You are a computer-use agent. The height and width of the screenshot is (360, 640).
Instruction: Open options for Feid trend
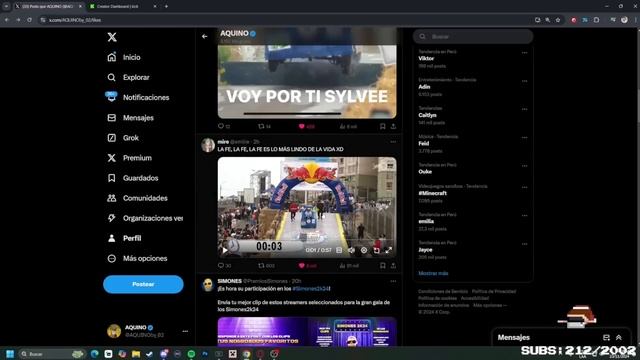pos(524,138)
